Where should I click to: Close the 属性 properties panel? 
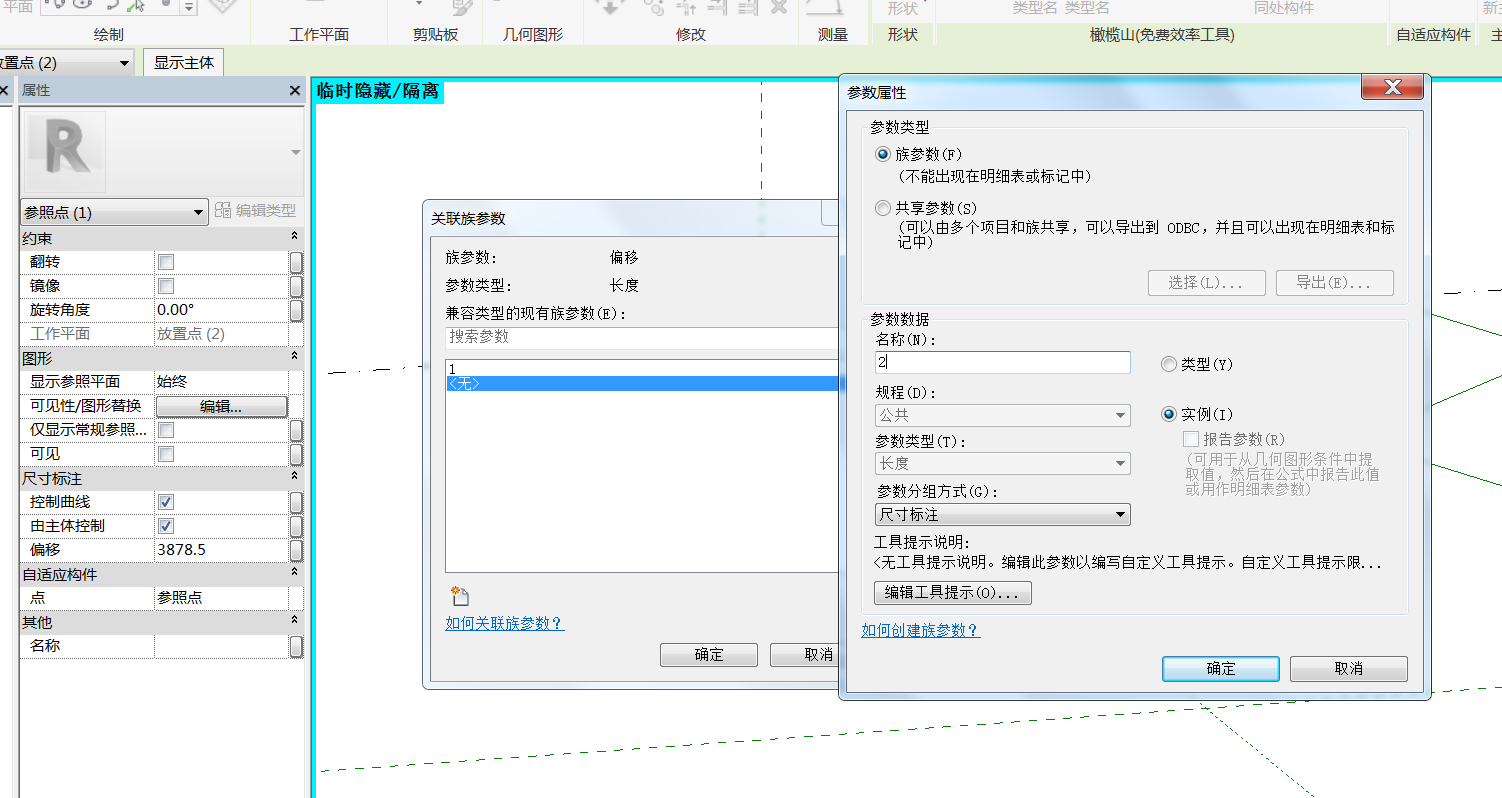click(295, 90)
